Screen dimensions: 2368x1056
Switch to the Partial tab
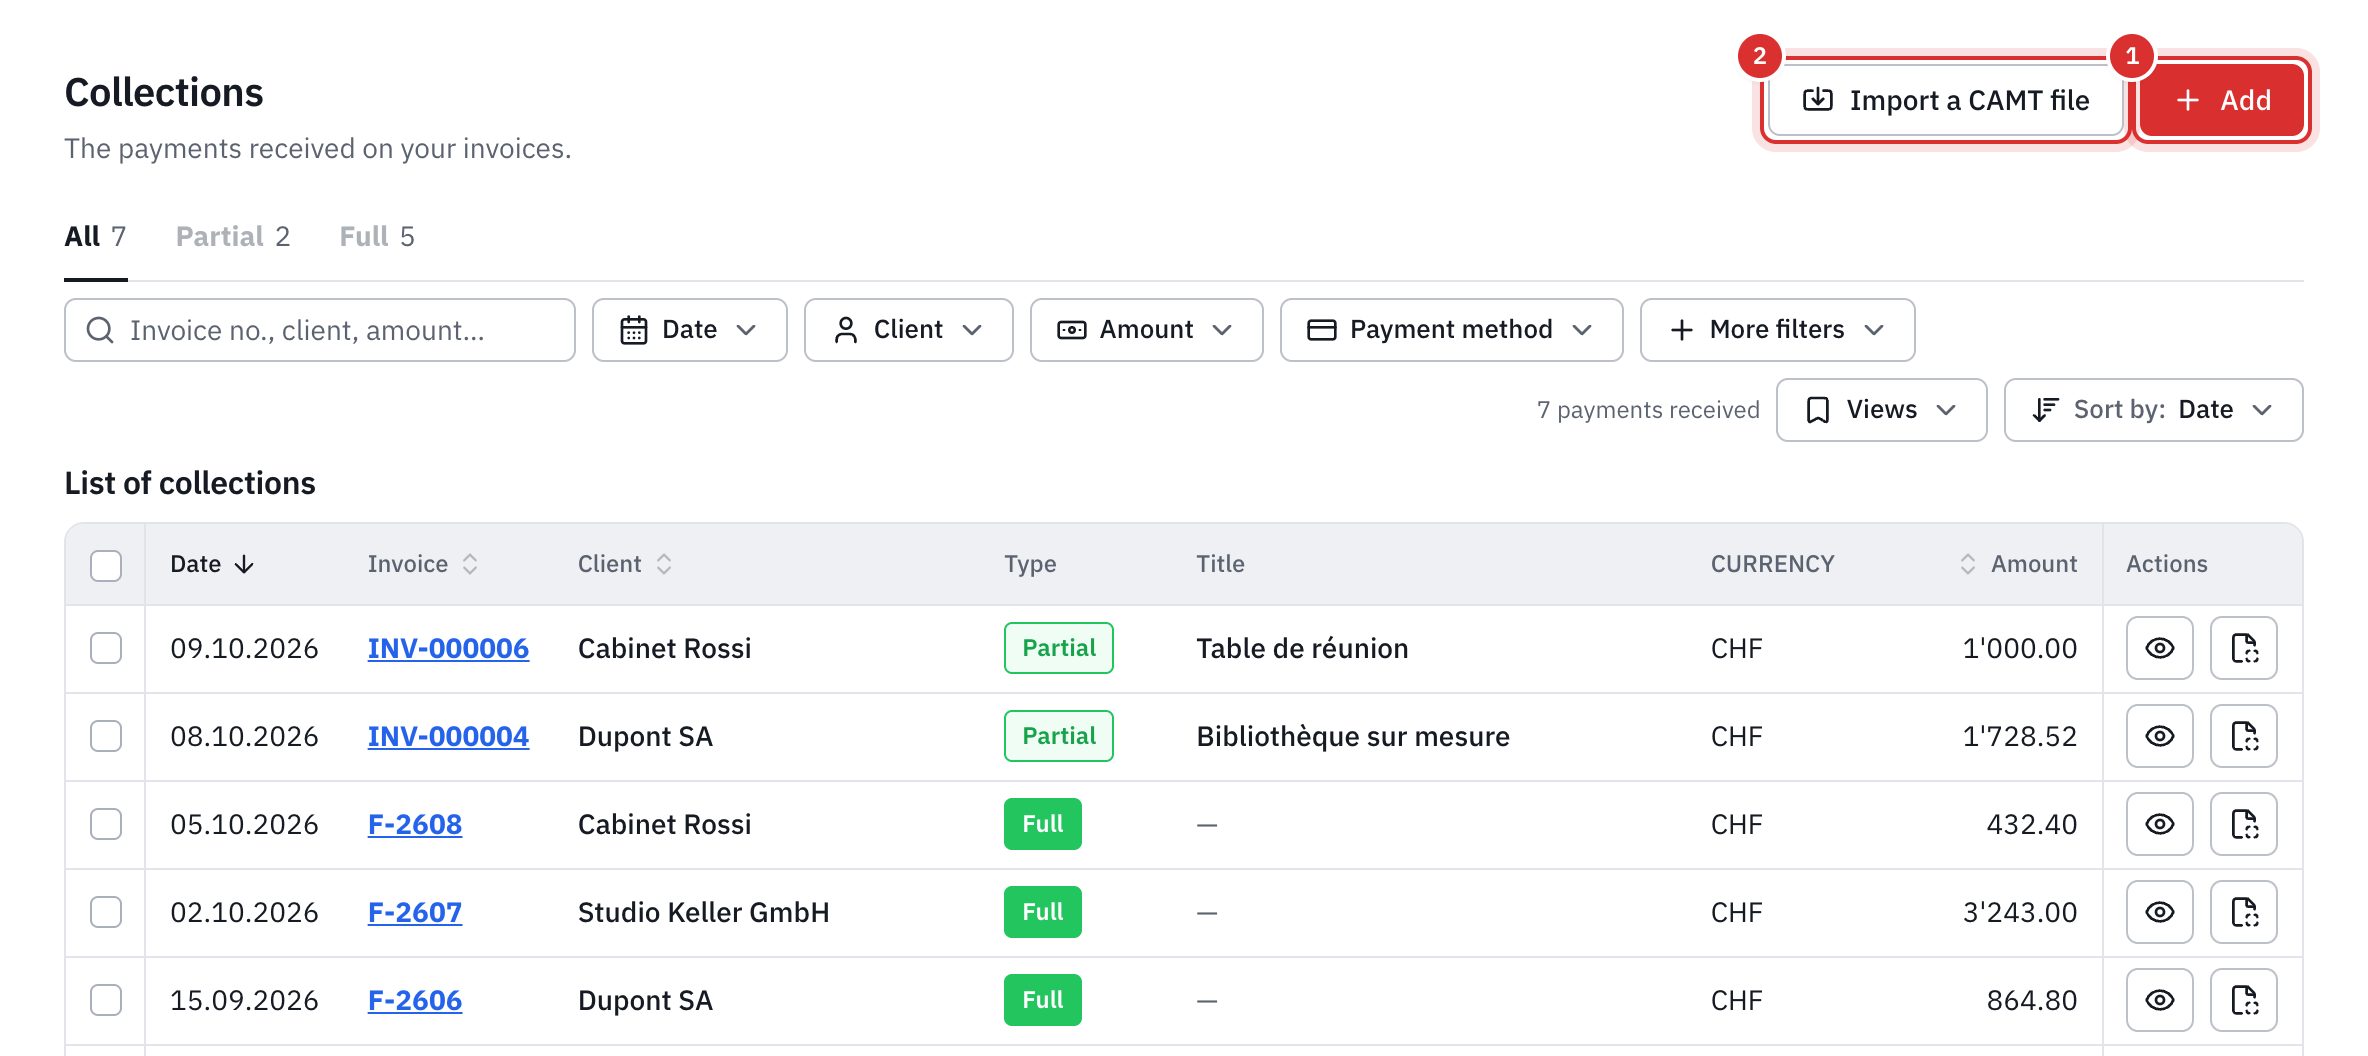pyautogui.click(x=233, y=237)
